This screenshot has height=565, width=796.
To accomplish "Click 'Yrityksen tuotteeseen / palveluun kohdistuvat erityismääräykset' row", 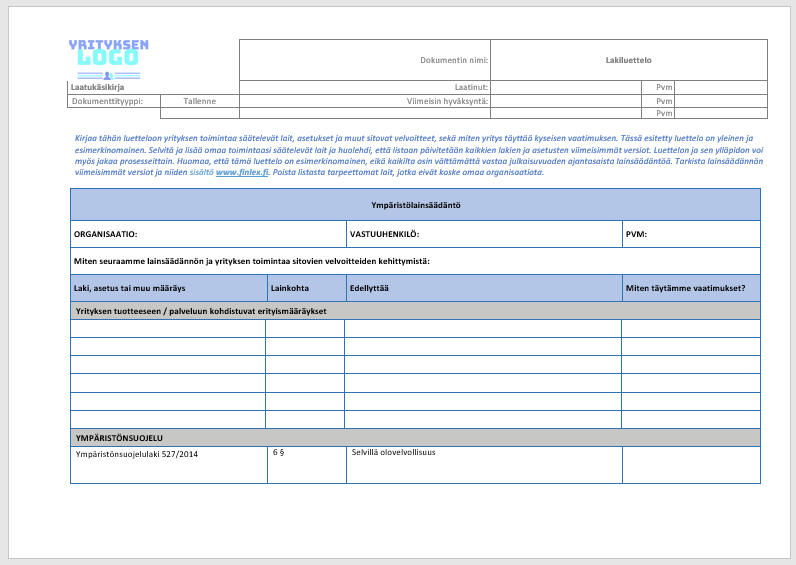I will coord(415,311).
